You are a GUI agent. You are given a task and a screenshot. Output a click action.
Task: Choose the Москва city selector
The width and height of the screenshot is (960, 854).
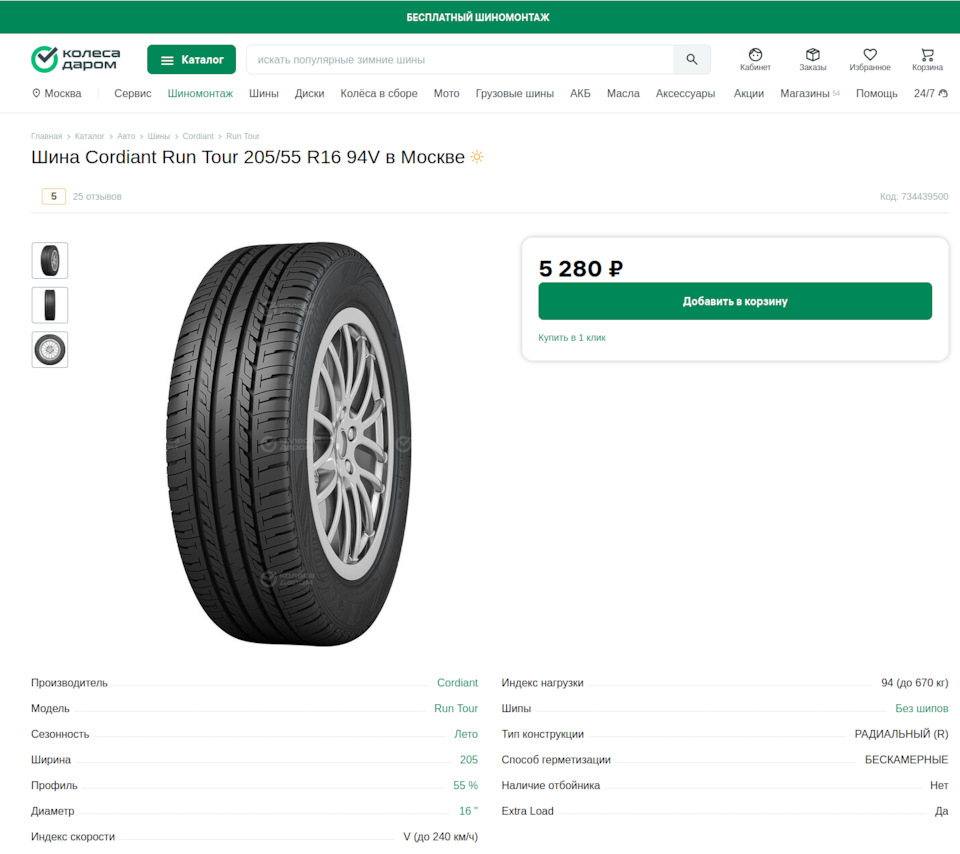pyautogui.click(x=57, y=93)
